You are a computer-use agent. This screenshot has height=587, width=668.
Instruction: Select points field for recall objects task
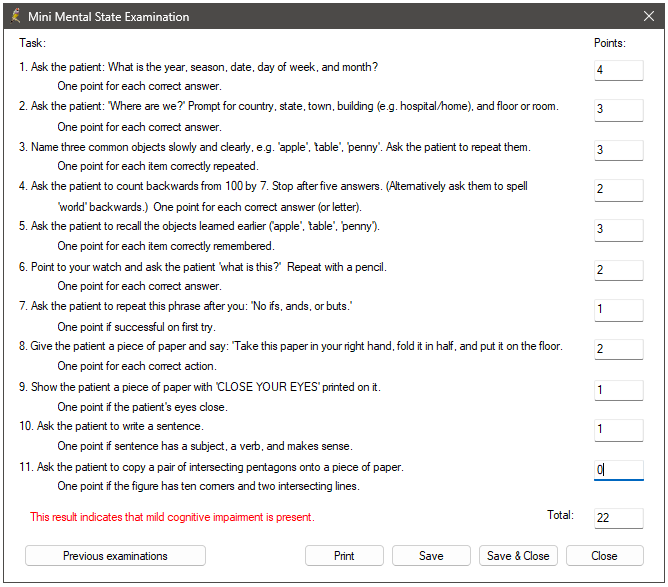619,230
